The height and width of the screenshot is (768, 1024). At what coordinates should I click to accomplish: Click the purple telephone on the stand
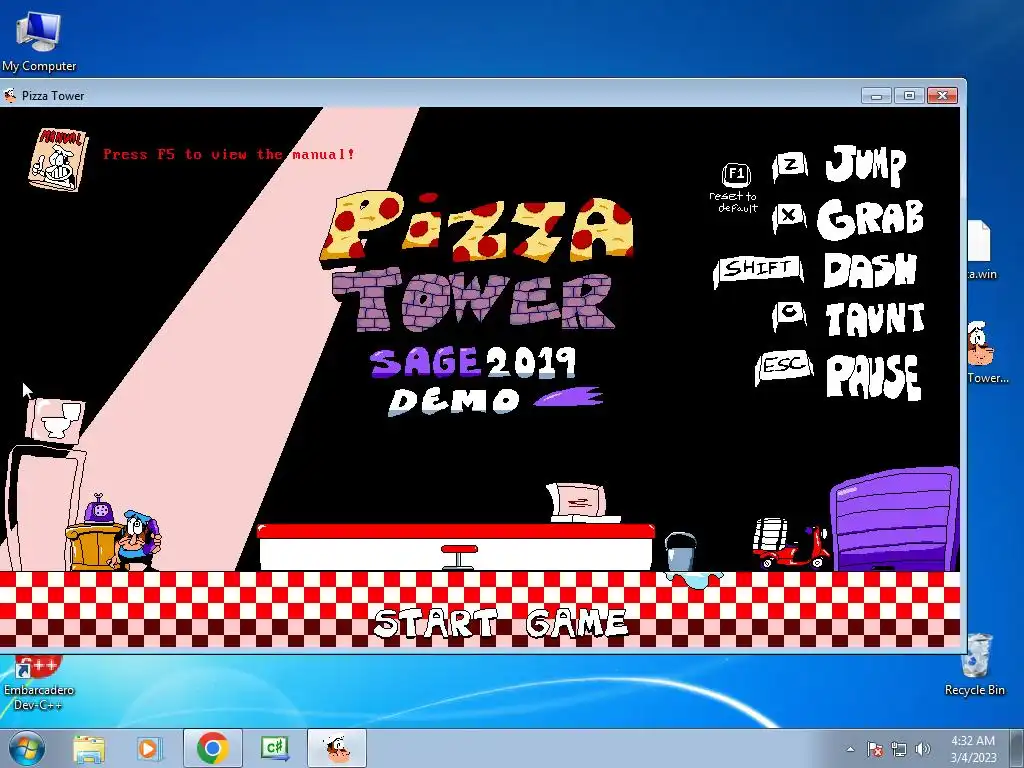[99, 509]
